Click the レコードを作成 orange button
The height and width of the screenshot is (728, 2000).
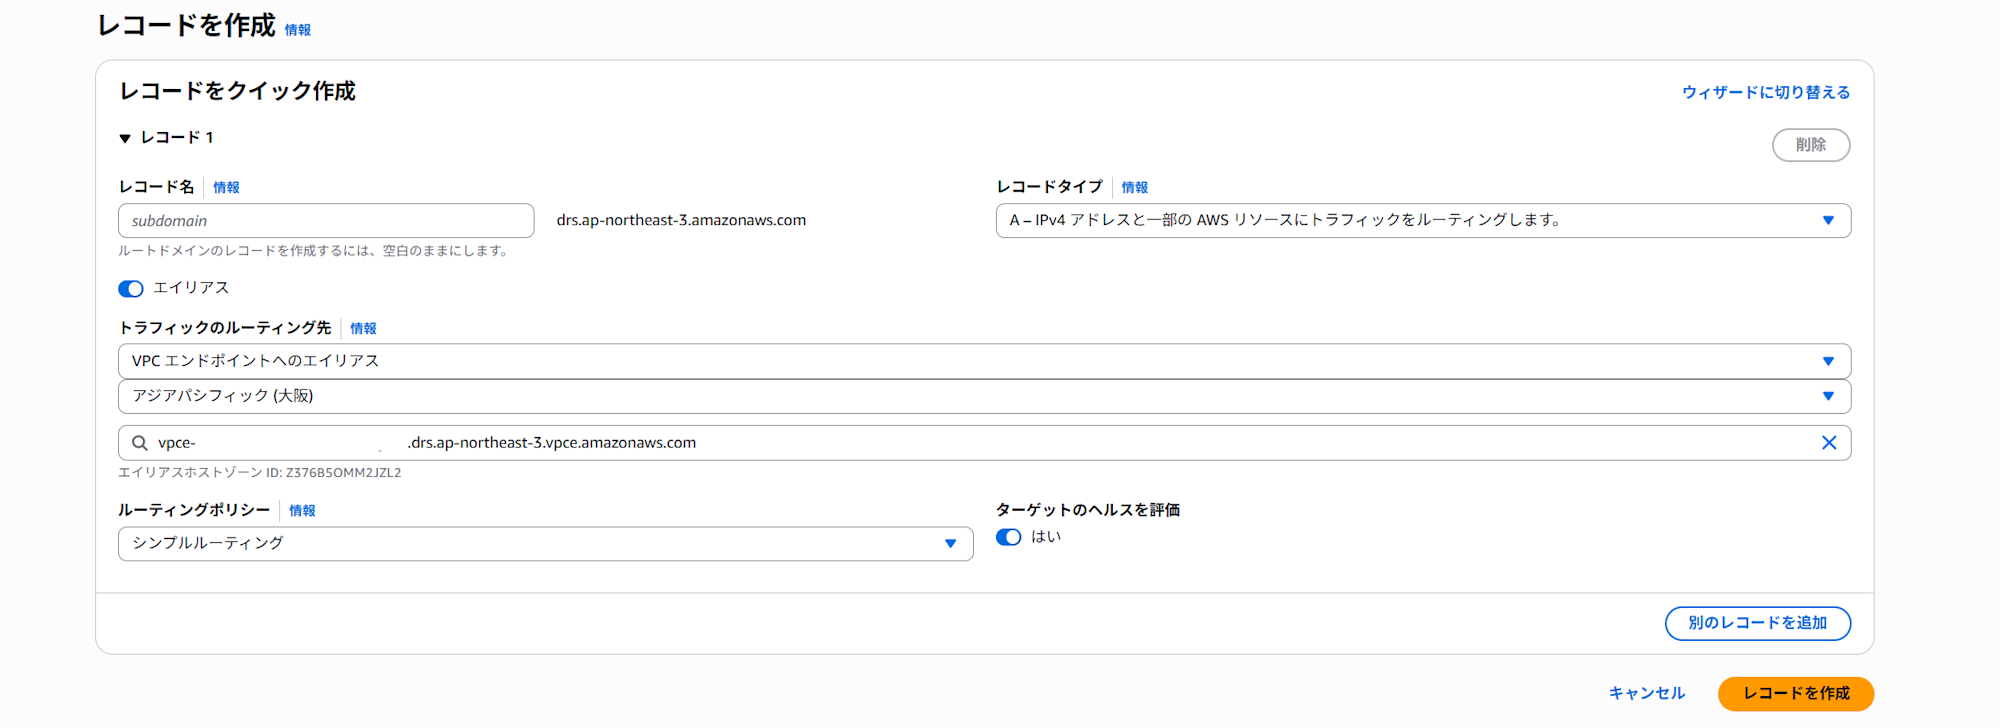1795,693
